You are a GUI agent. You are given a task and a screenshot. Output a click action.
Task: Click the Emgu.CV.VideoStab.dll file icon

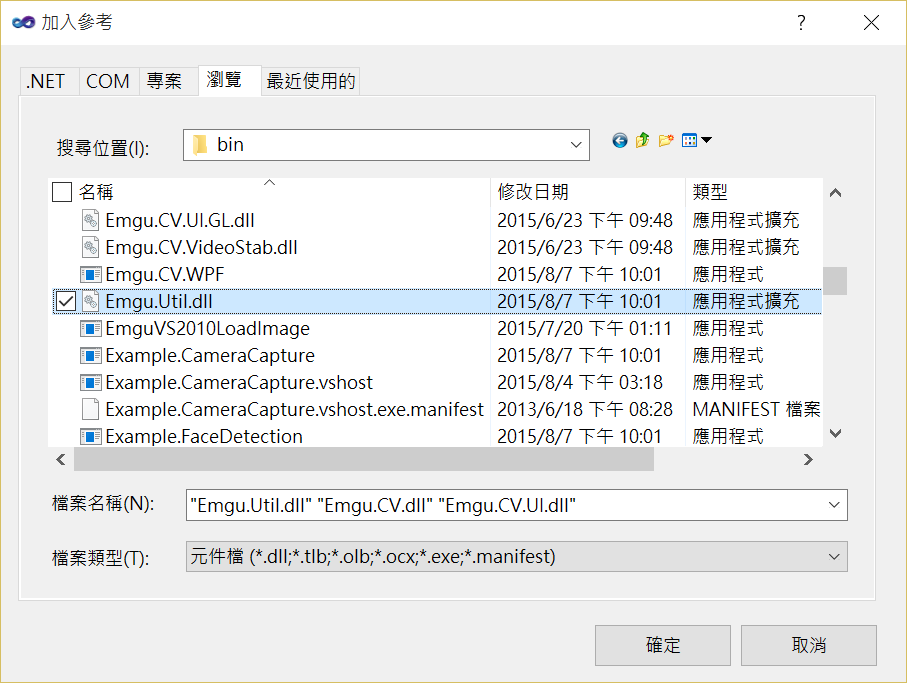[x=90, y=248]
